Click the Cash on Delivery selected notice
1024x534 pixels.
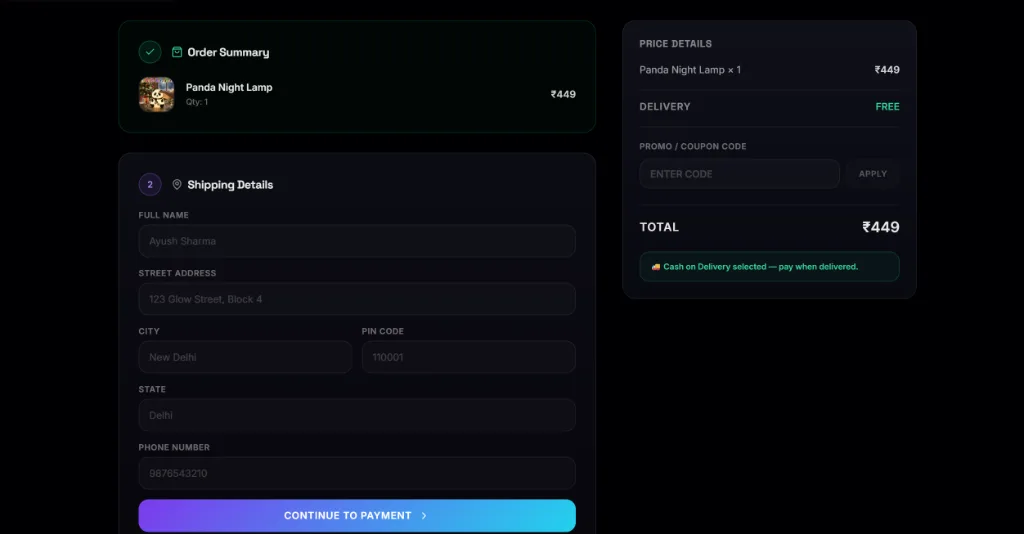(x=769, y=267)
